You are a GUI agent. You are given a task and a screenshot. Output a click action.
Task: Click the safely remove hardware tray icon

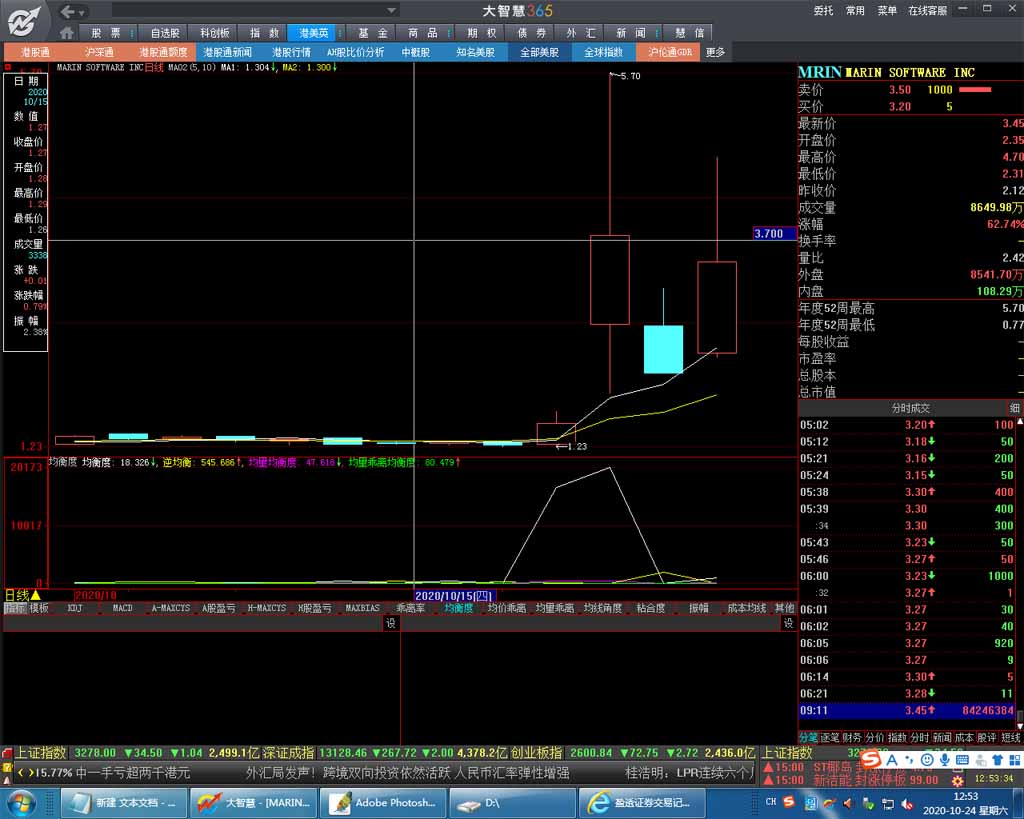coord(868,803)
